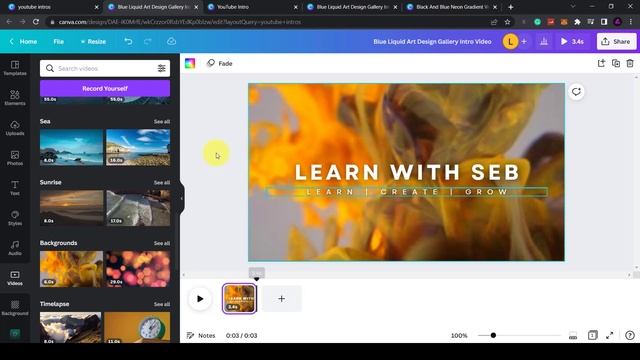The height and width of the screenshot is (360, 640).
Task: Click the undo arrow icon
Action: 128,41
